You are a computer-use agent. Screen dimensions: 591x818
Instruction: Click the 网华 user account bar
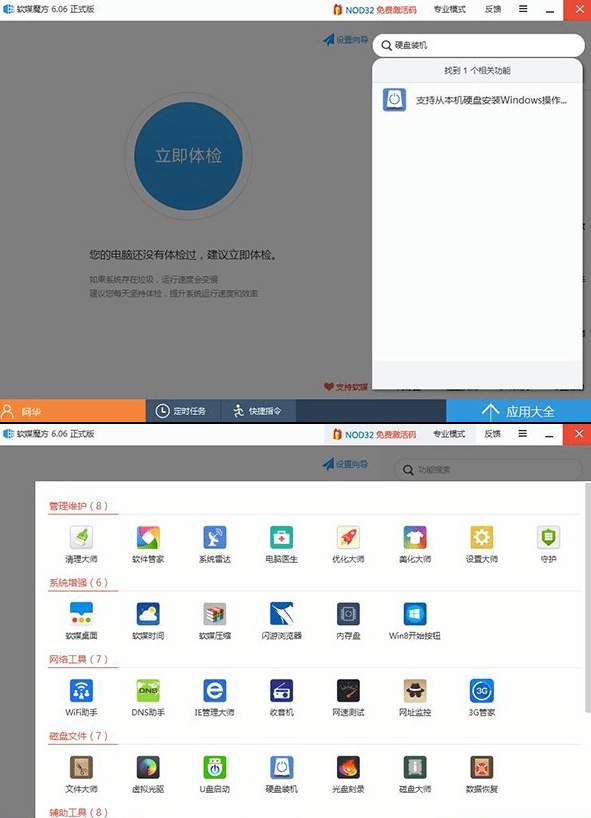click(x=73, y=411)
